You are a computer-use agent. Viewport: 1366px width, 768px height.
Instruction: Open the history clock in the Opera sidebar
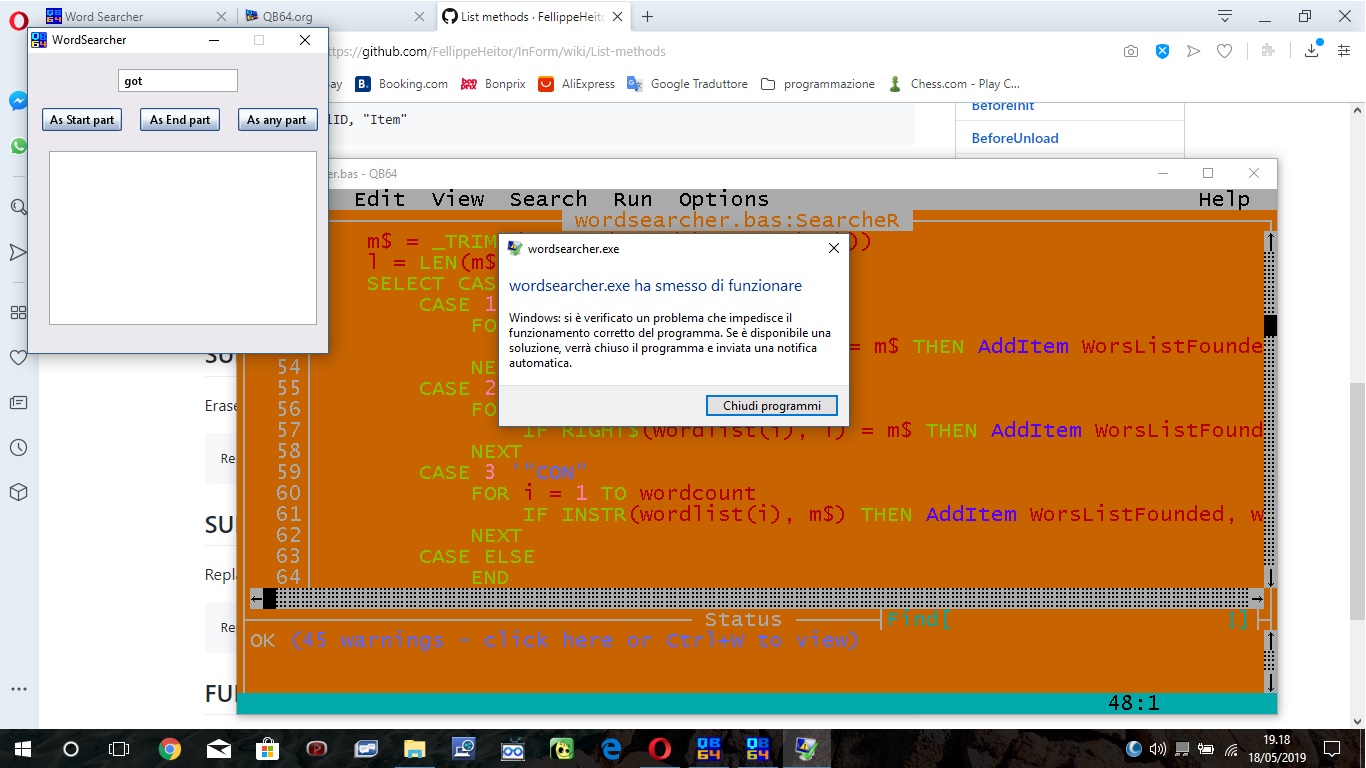click(x=18, y=447)
